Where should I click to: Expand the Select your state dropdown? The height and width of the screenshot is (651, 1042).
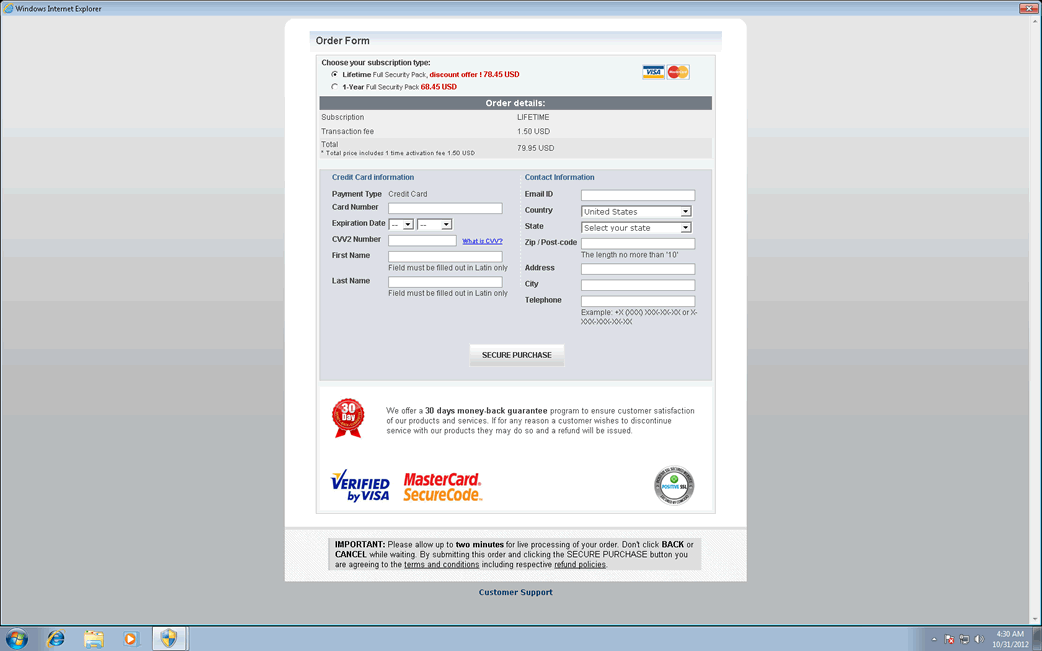(x=637, y=228)
